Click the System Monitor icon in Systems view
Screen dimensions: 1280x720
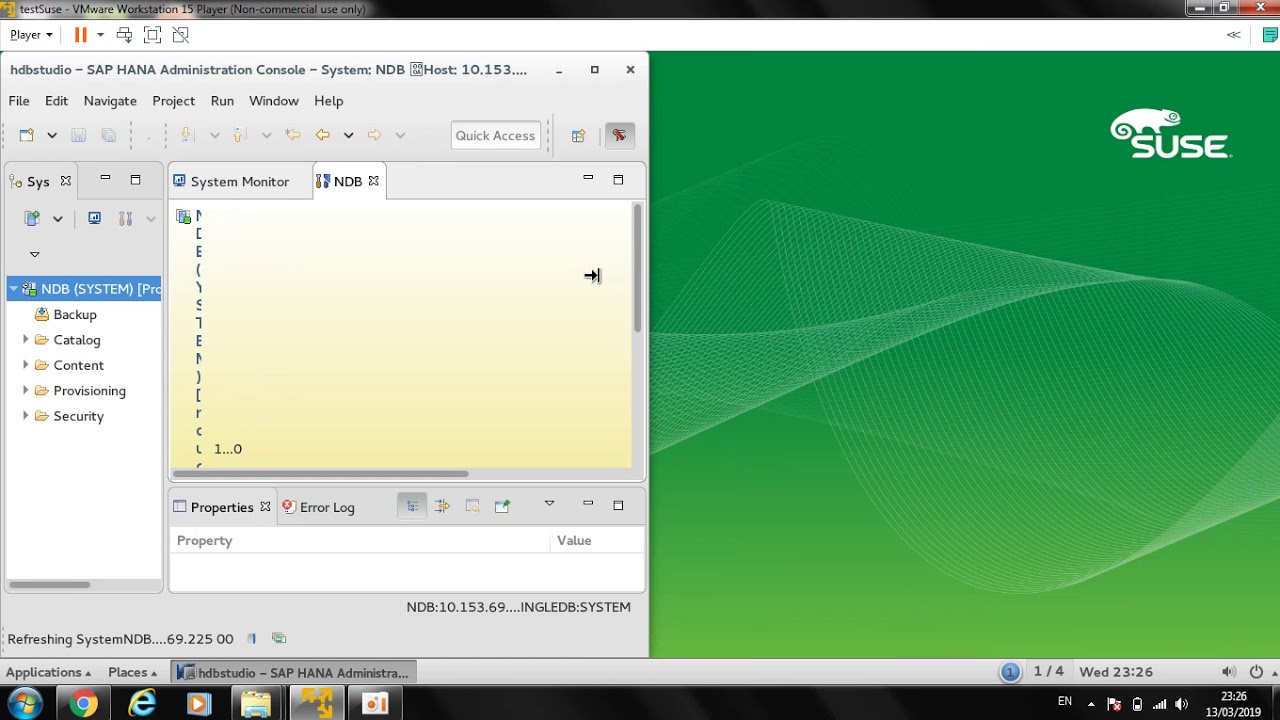pyautogui.click(x=94, y=218)
